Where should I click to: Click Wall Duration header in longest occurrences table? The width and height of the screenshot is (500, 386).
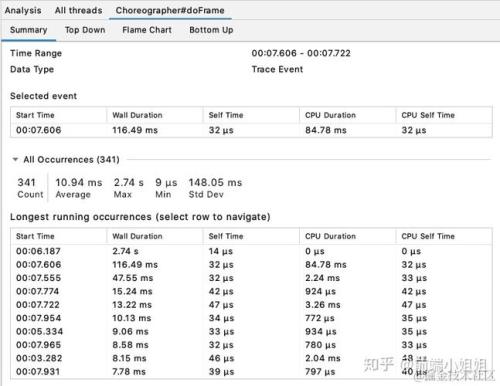137,236
